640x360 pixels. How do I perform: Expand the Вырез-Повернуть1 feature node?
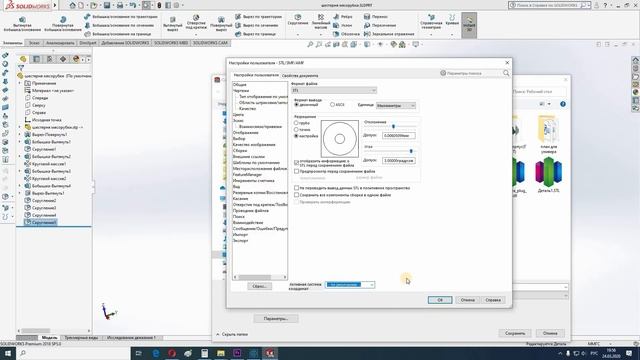pos(19,135)
